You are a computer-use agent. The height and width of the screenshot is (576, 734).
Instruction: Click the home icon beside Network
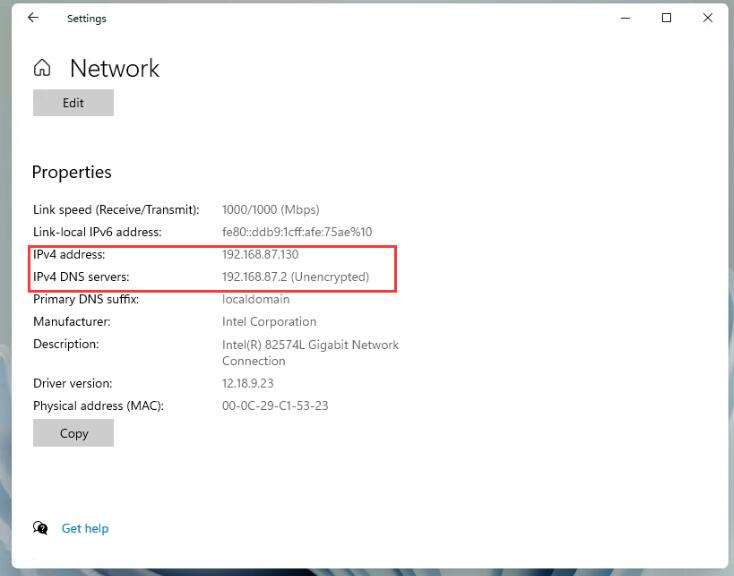(42, 68)
